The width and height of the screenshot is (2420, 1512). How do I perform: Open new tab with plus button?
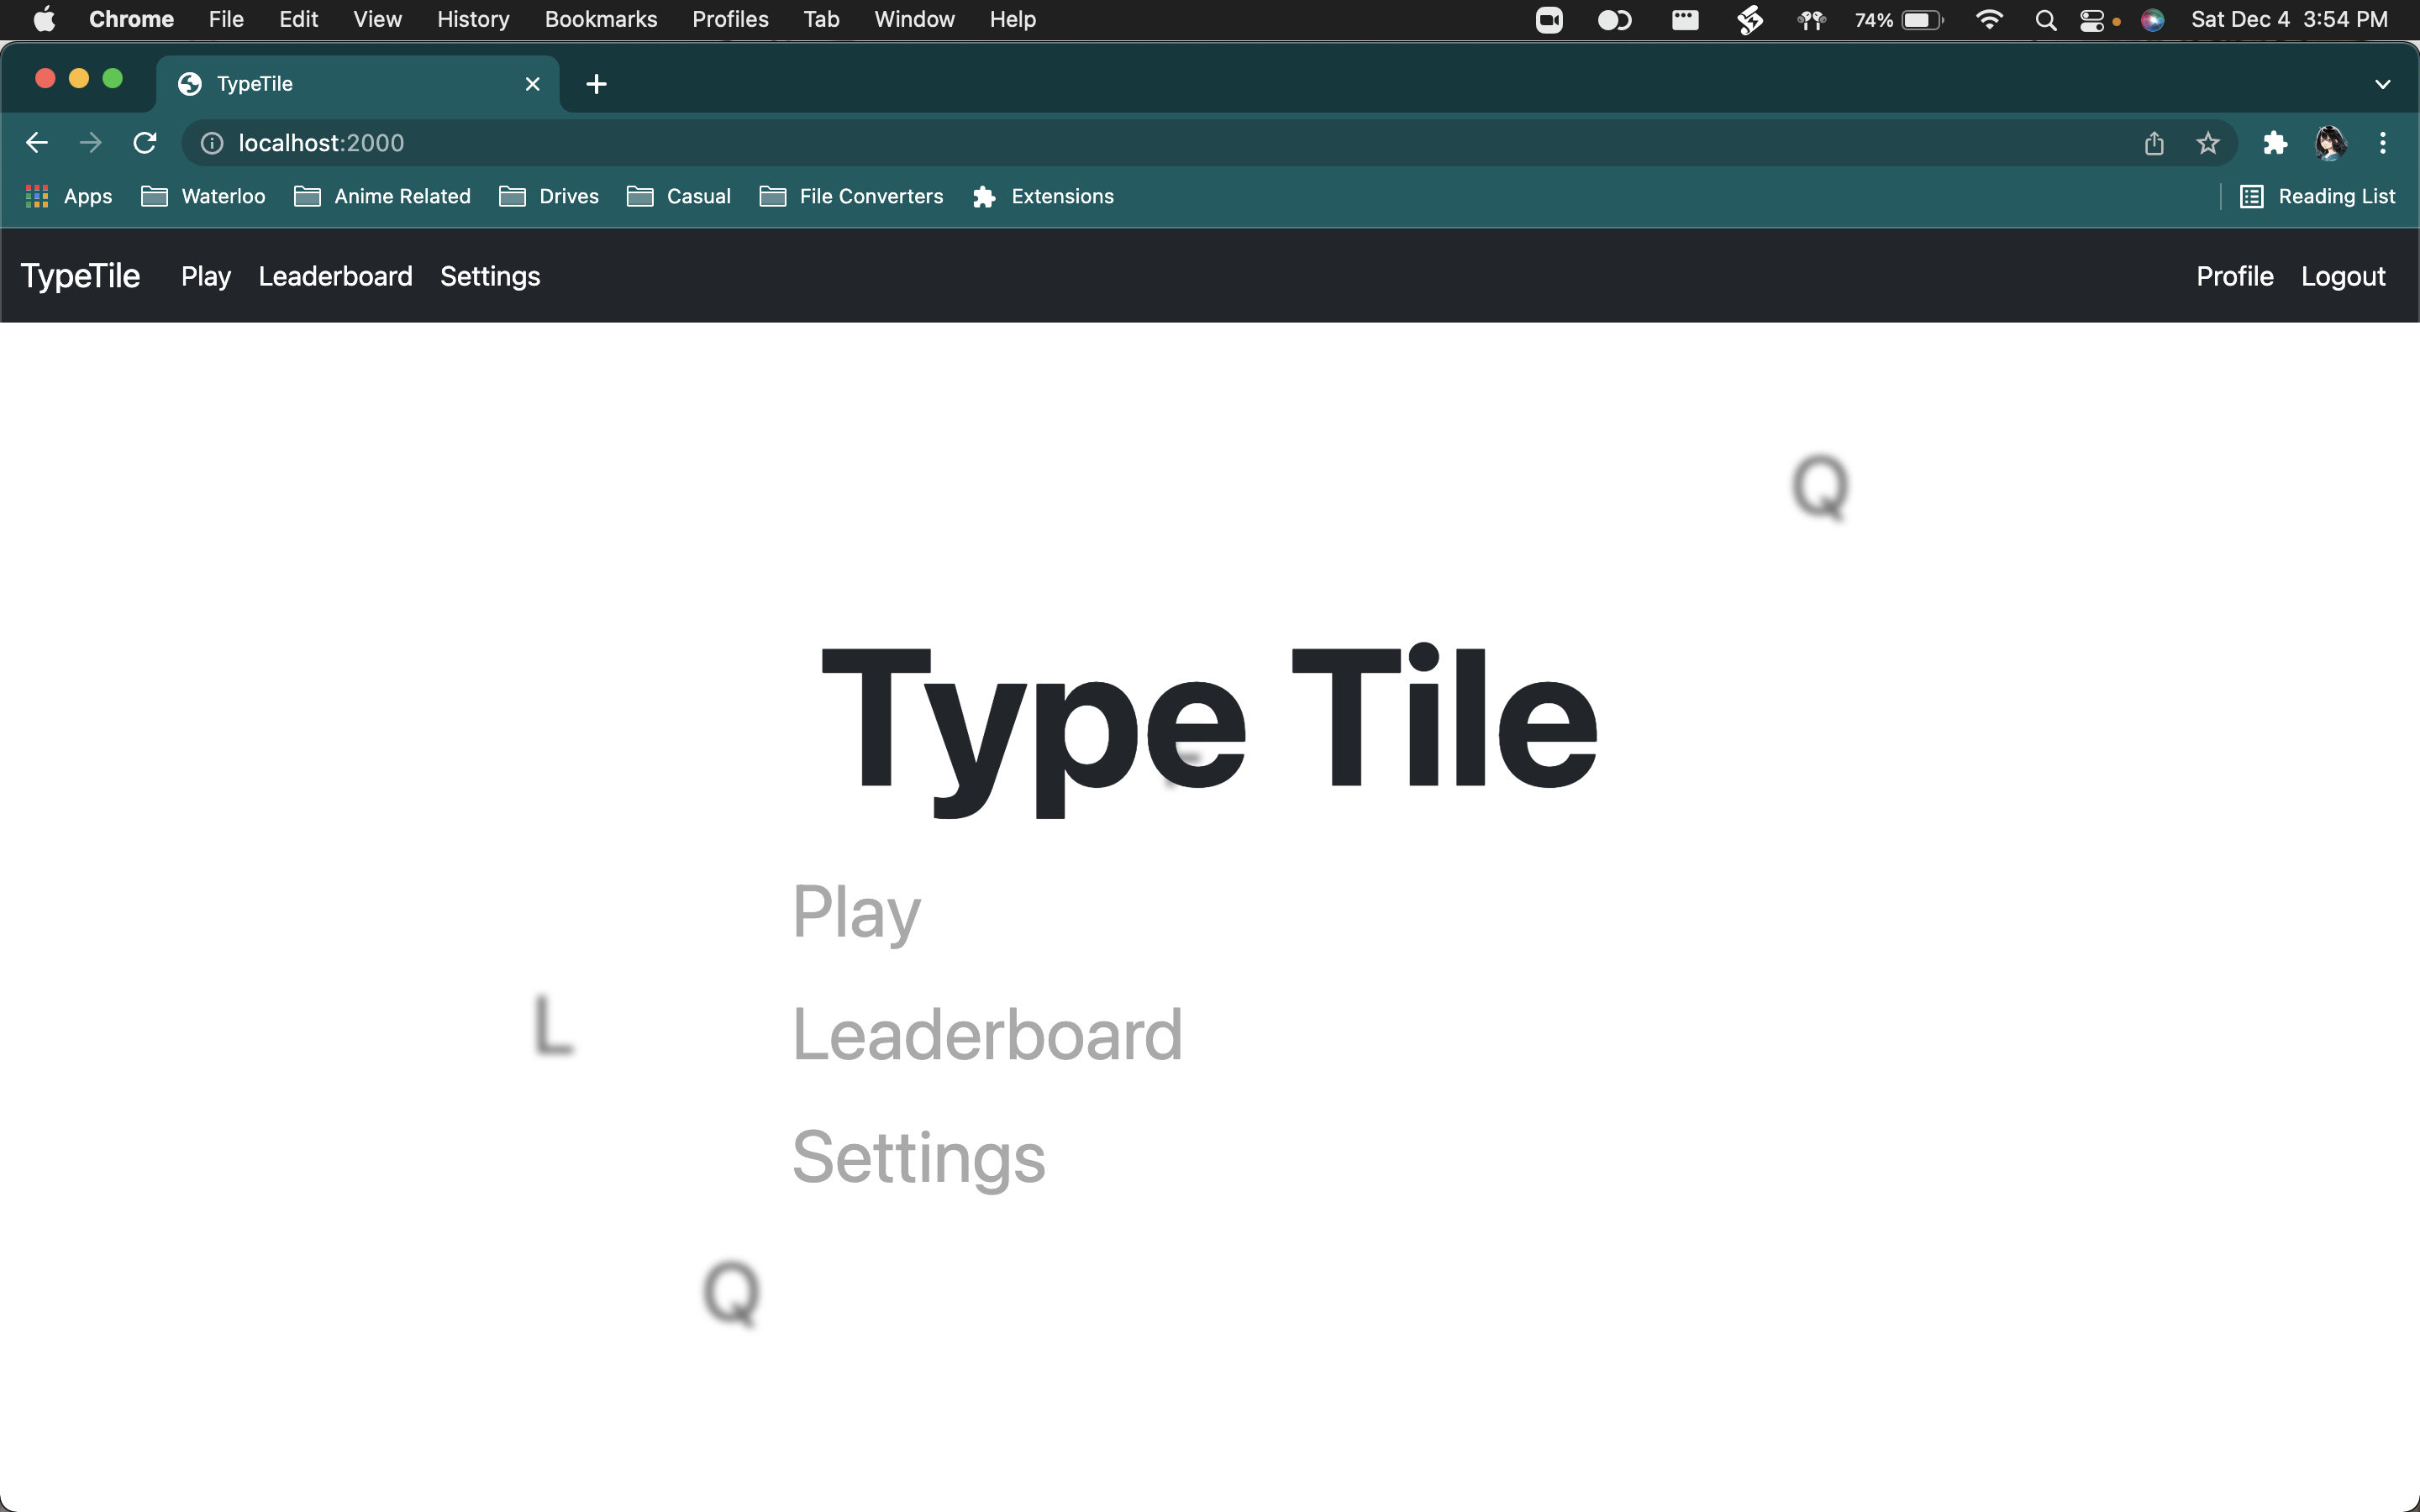(596, 84)
